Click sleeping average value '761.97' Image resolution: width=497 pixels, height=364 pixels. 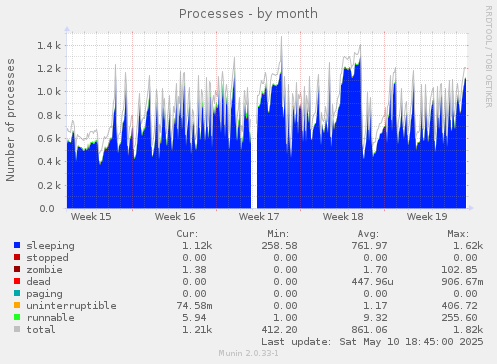[x=369, y=246]
